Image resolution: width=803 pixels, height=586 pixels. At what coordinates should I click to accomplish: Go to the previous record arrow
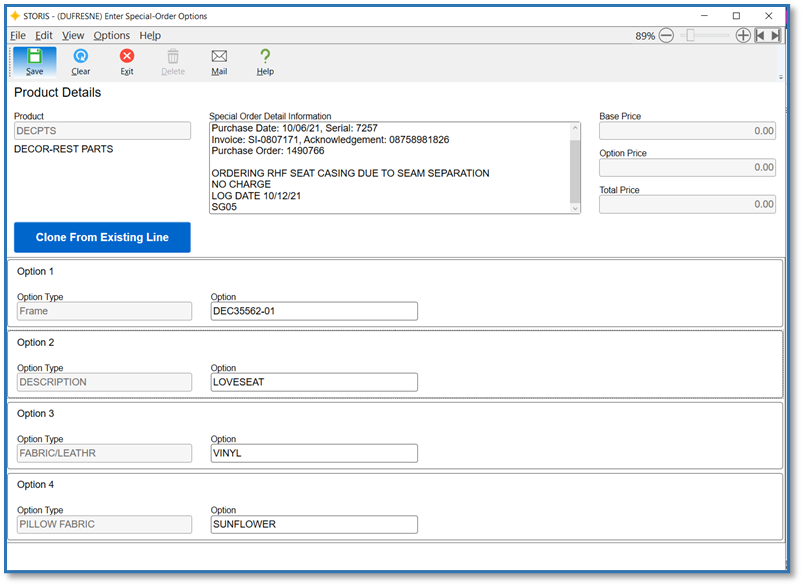[x=760, y=35]
